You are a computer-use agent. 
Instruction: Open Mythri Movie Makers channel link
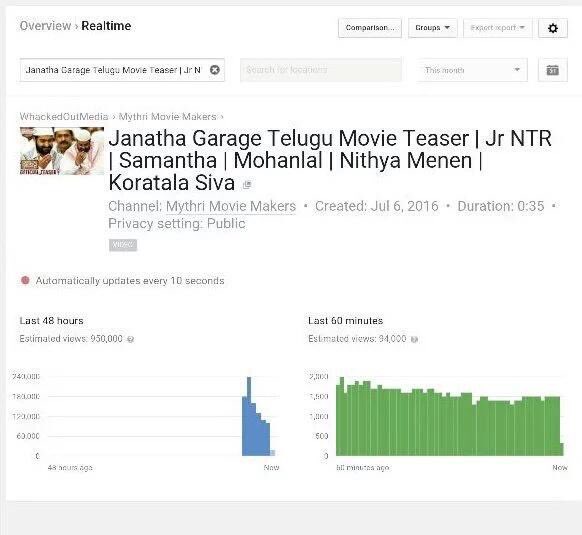click(231, 206)
